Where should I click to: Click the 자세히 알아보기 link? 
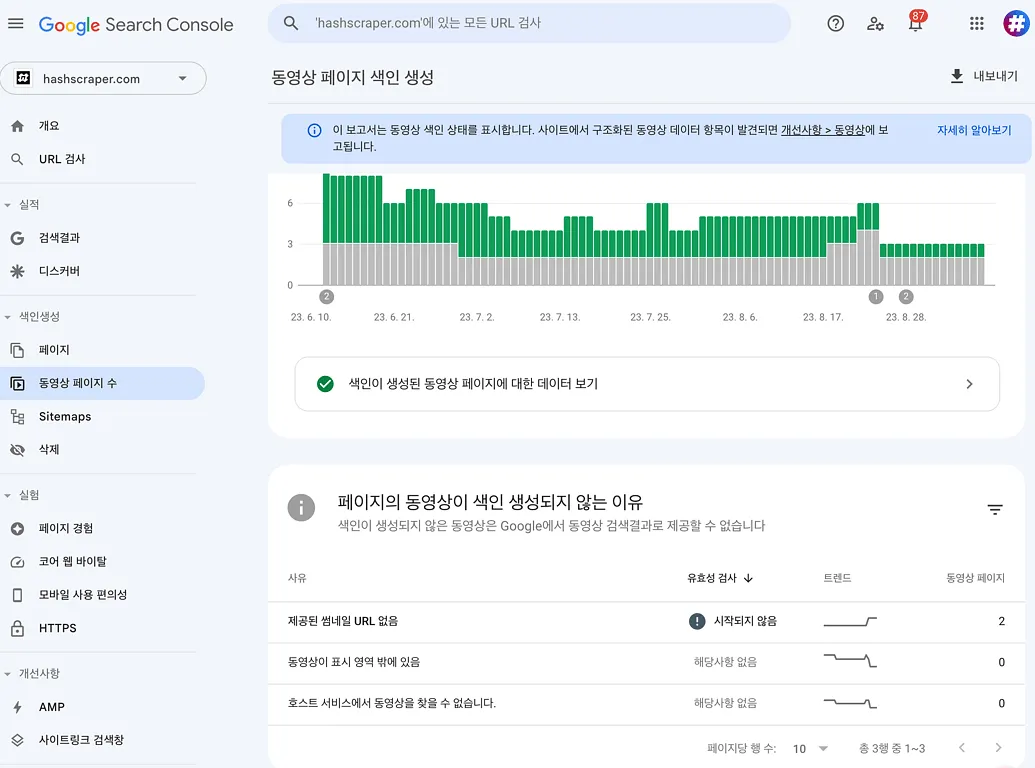973,131
